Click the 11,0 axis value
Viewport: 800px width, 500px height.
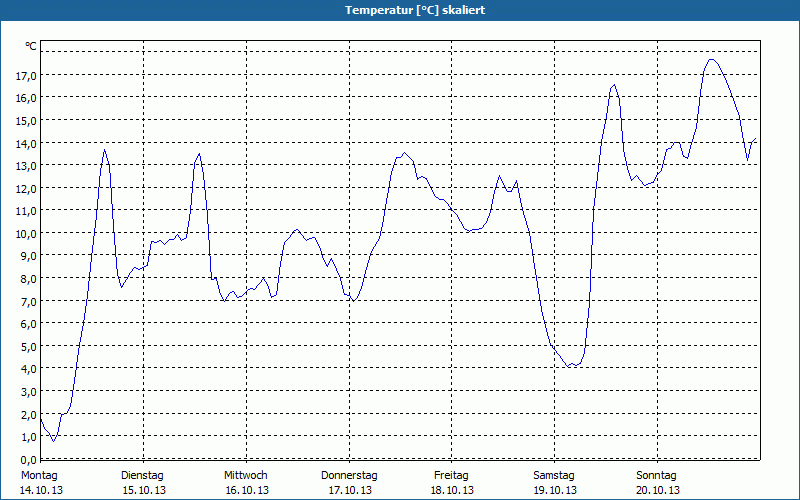pos(26,211)
